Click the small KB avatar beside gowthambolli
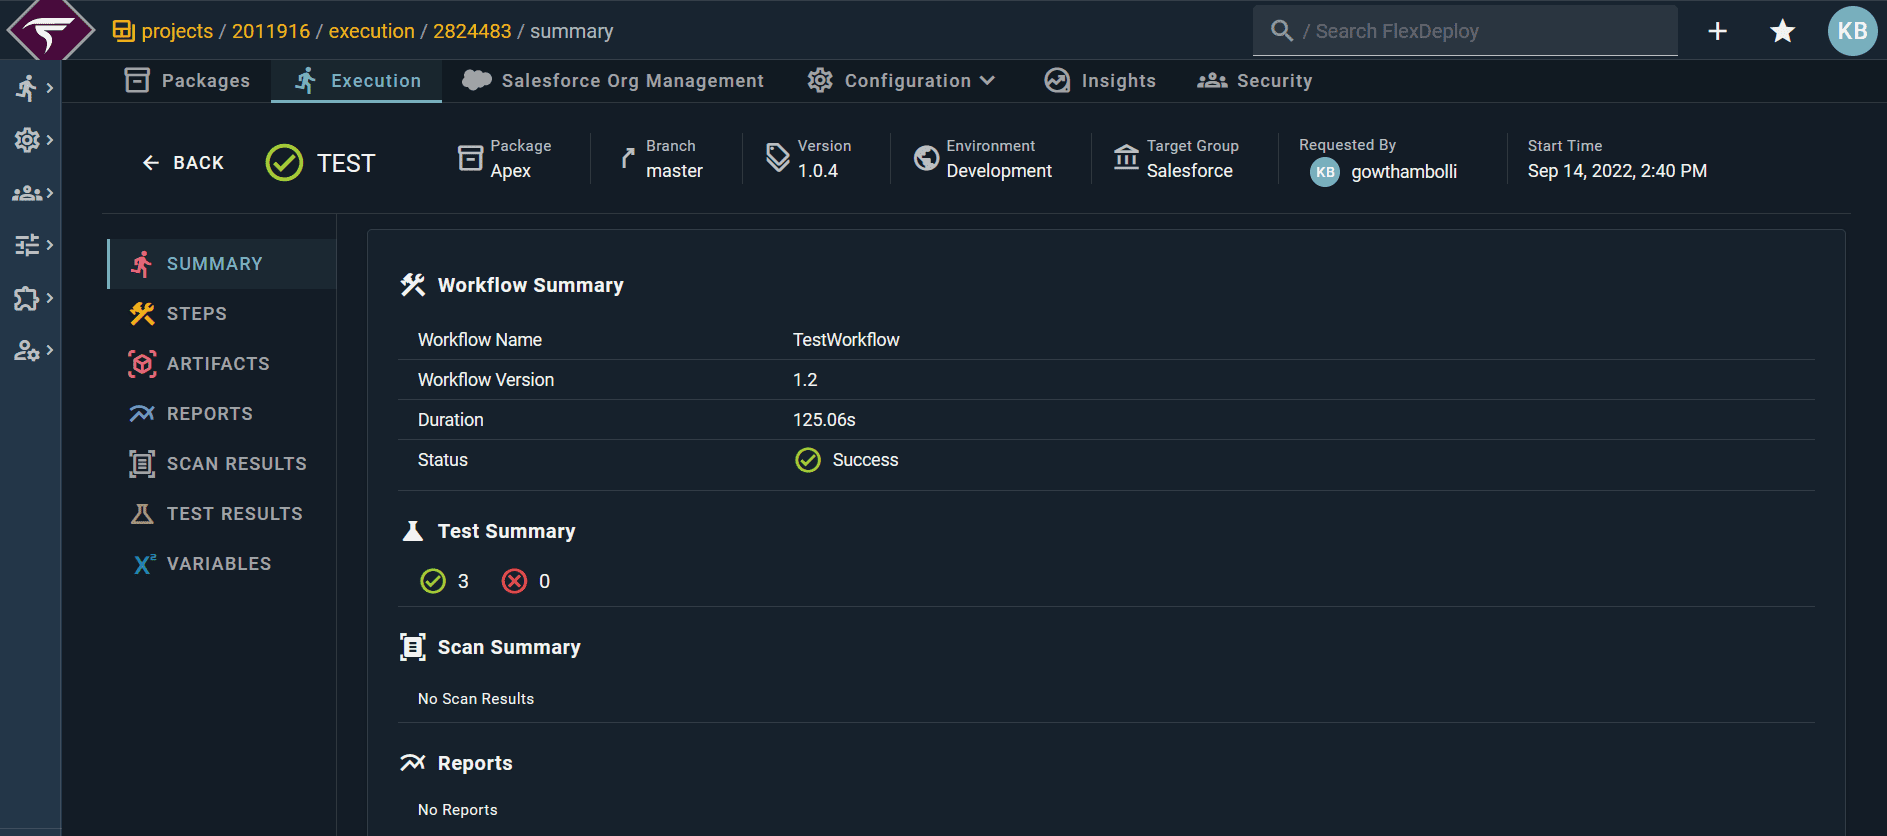 (x=1325, y=172)
